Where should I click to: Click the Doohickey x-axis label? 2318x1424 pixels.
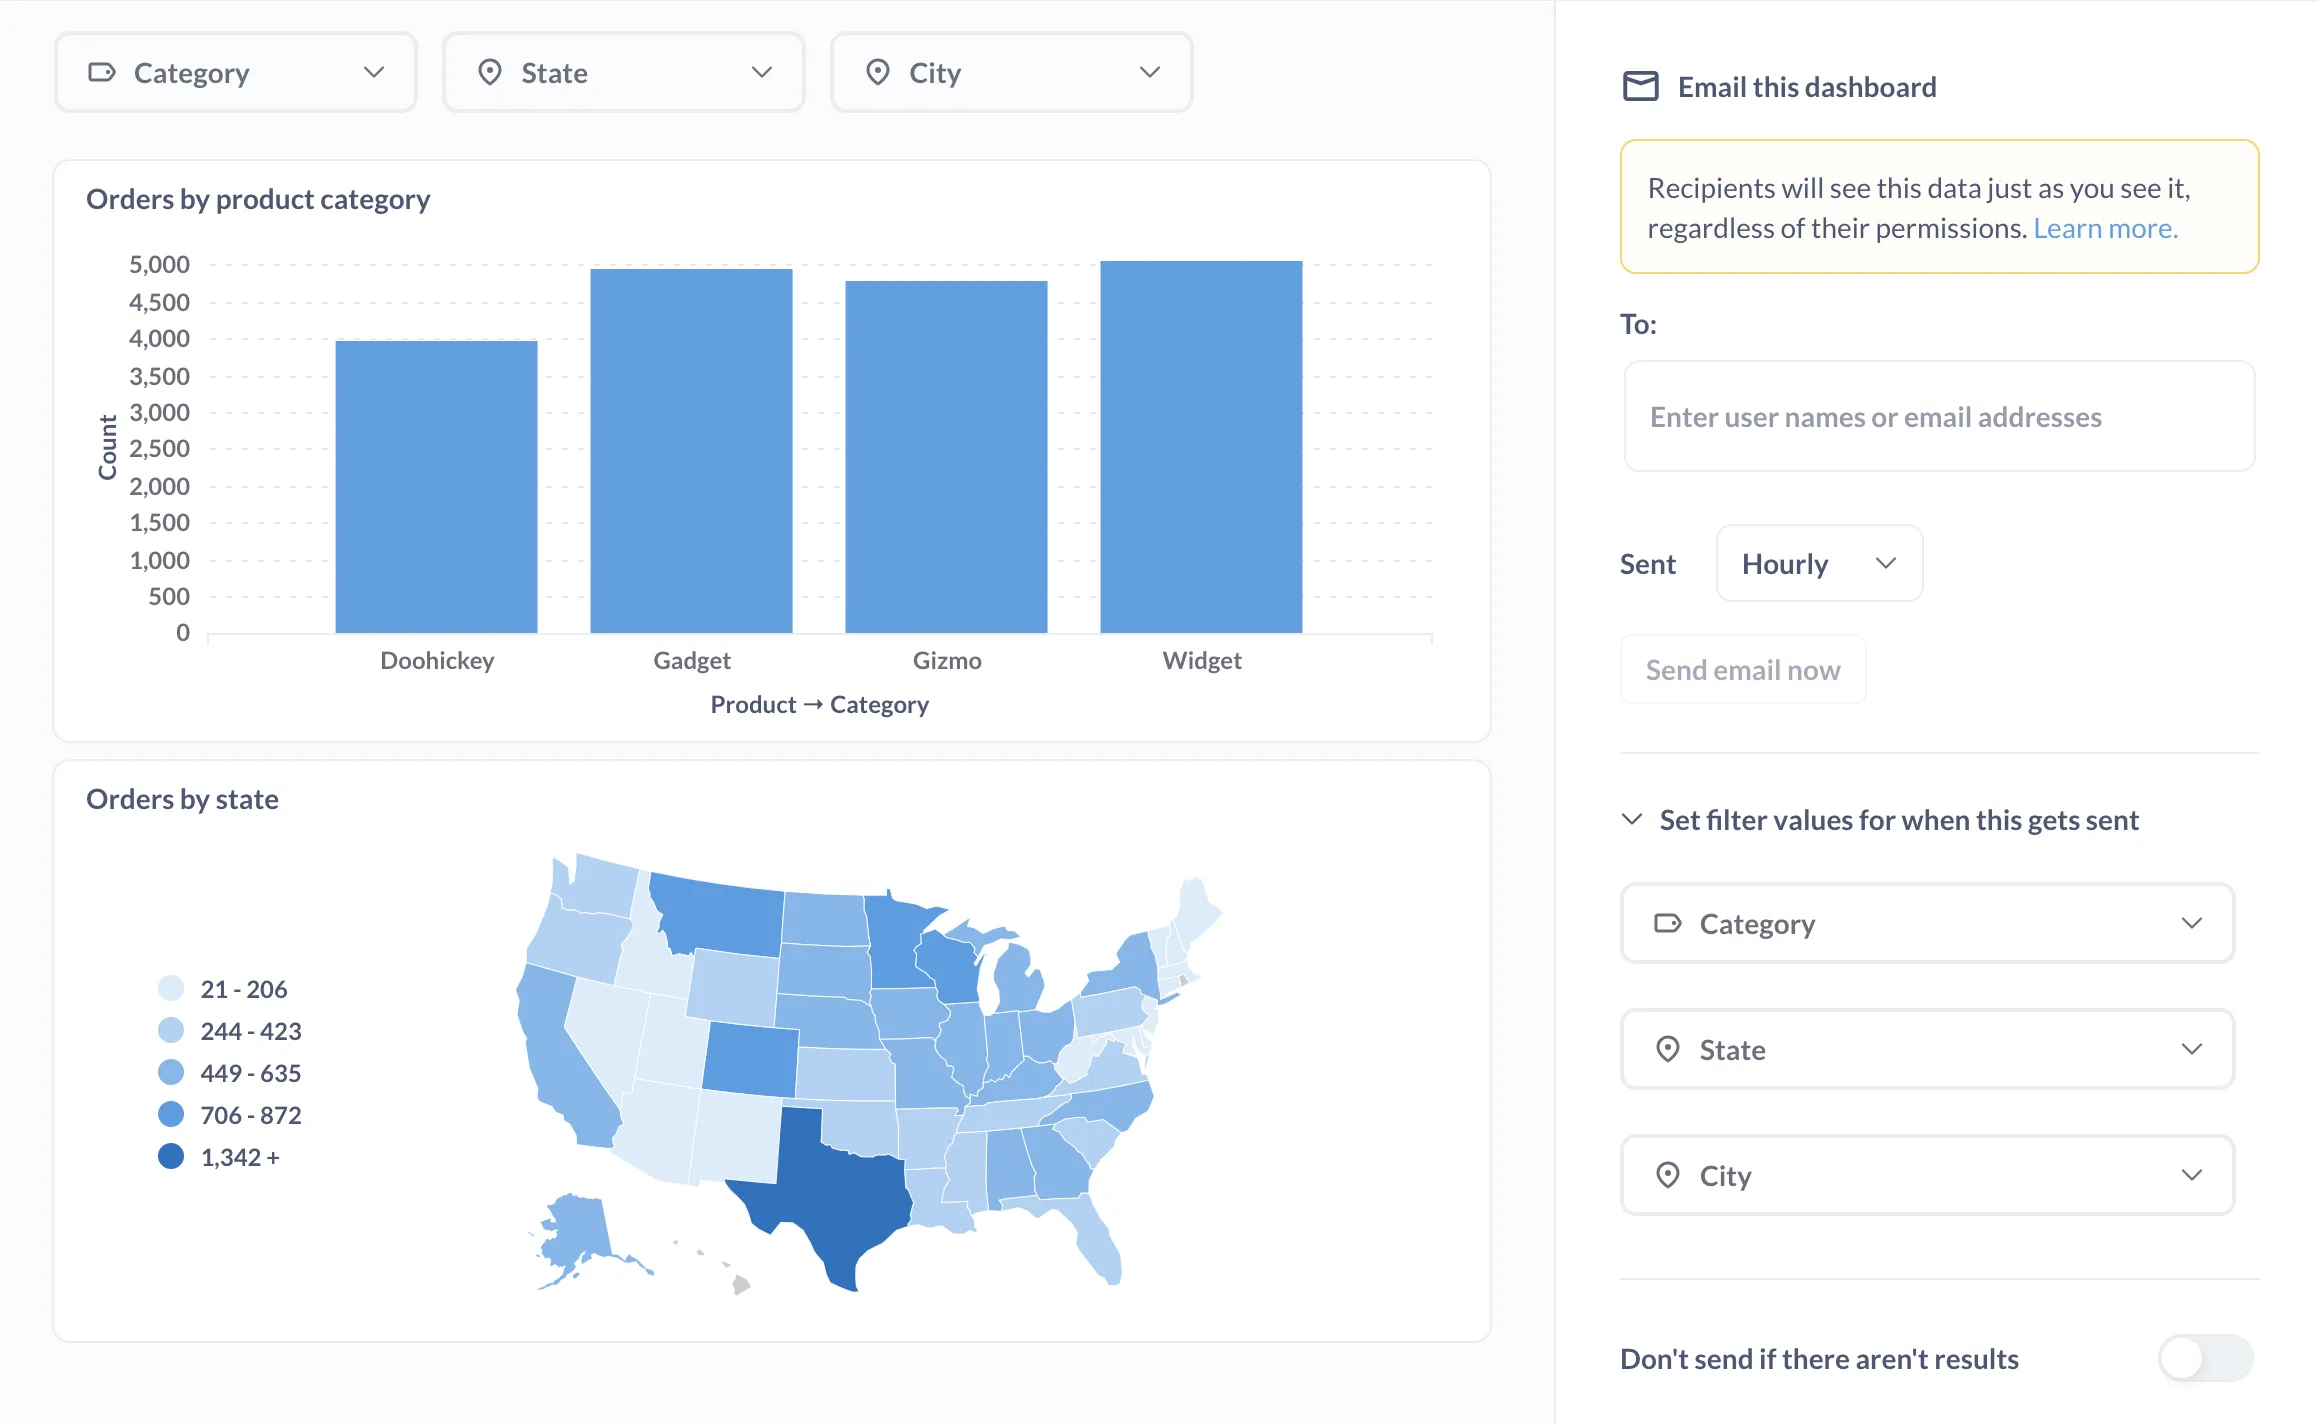[437, 660]
